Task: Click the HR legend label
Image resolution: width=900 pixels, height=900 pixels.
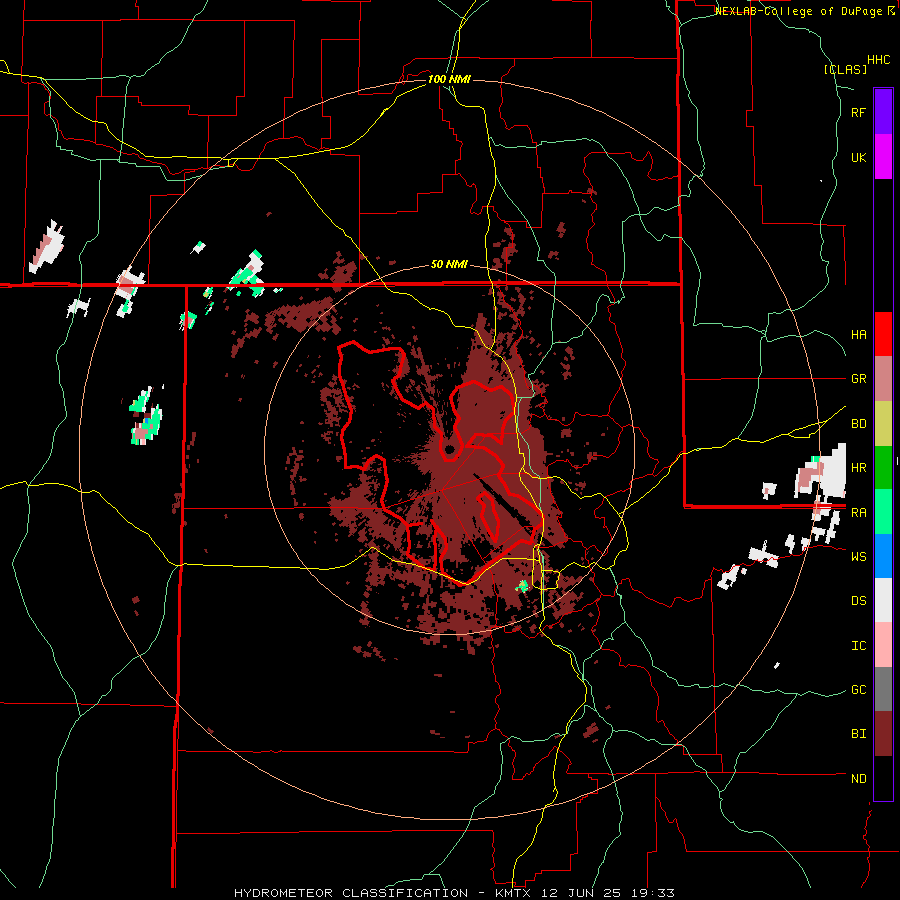Action: 858,468
